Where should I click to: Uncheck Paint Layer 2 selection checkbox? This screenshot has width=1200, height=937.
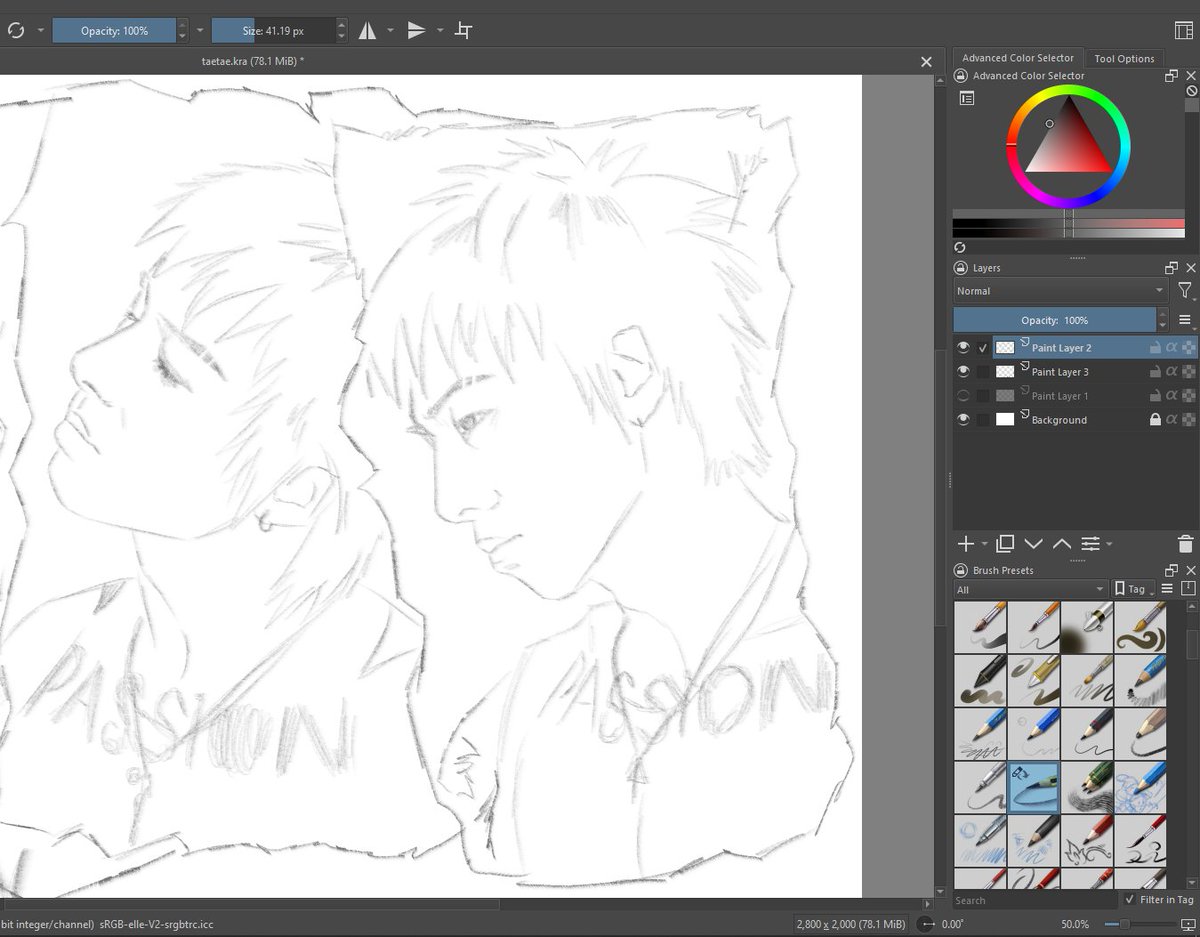point(983,348)
